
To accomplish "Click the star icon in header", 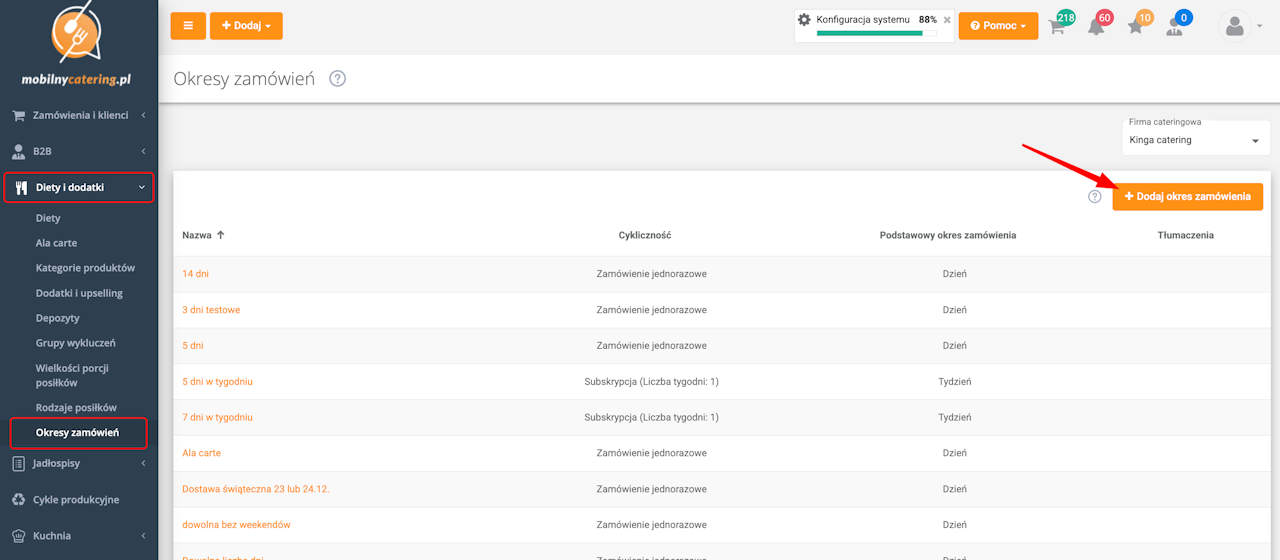I will (x=1136, y=27).
